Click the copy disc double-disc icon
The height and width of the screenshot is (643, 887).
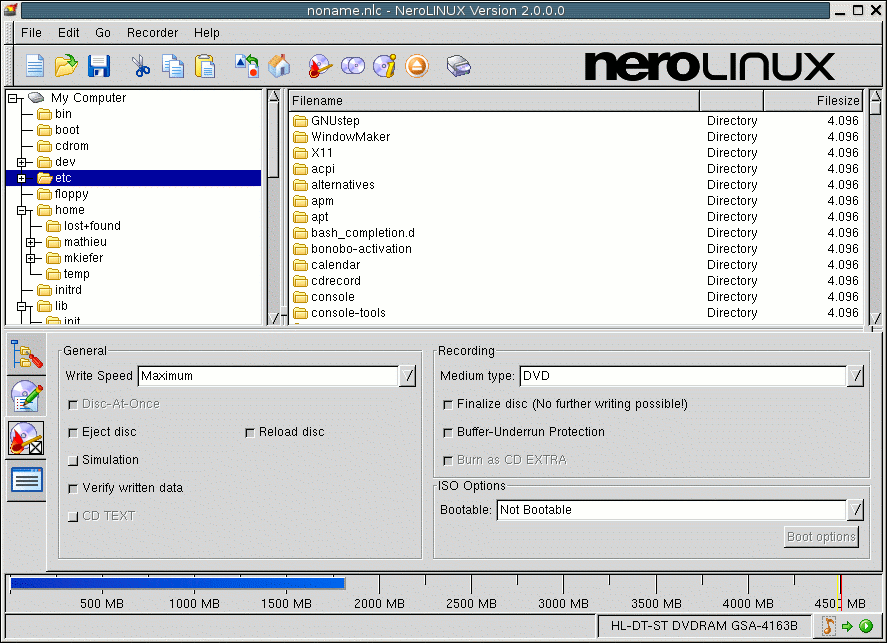pos(353,66)
